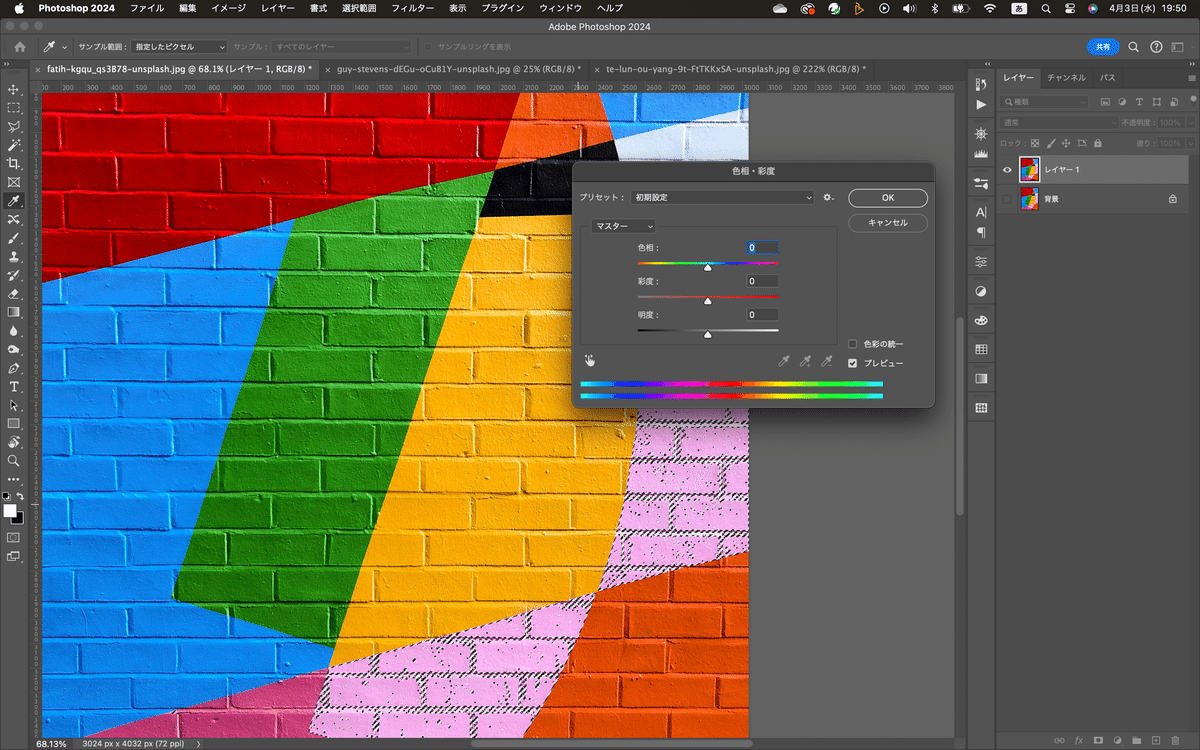Select the Brush tool
The image size is (1200, 750).
14,238
